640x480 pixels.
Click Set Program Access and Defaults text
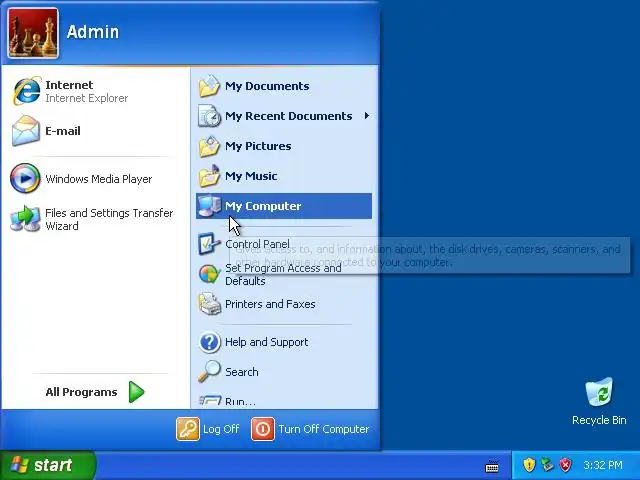point(283,274)
